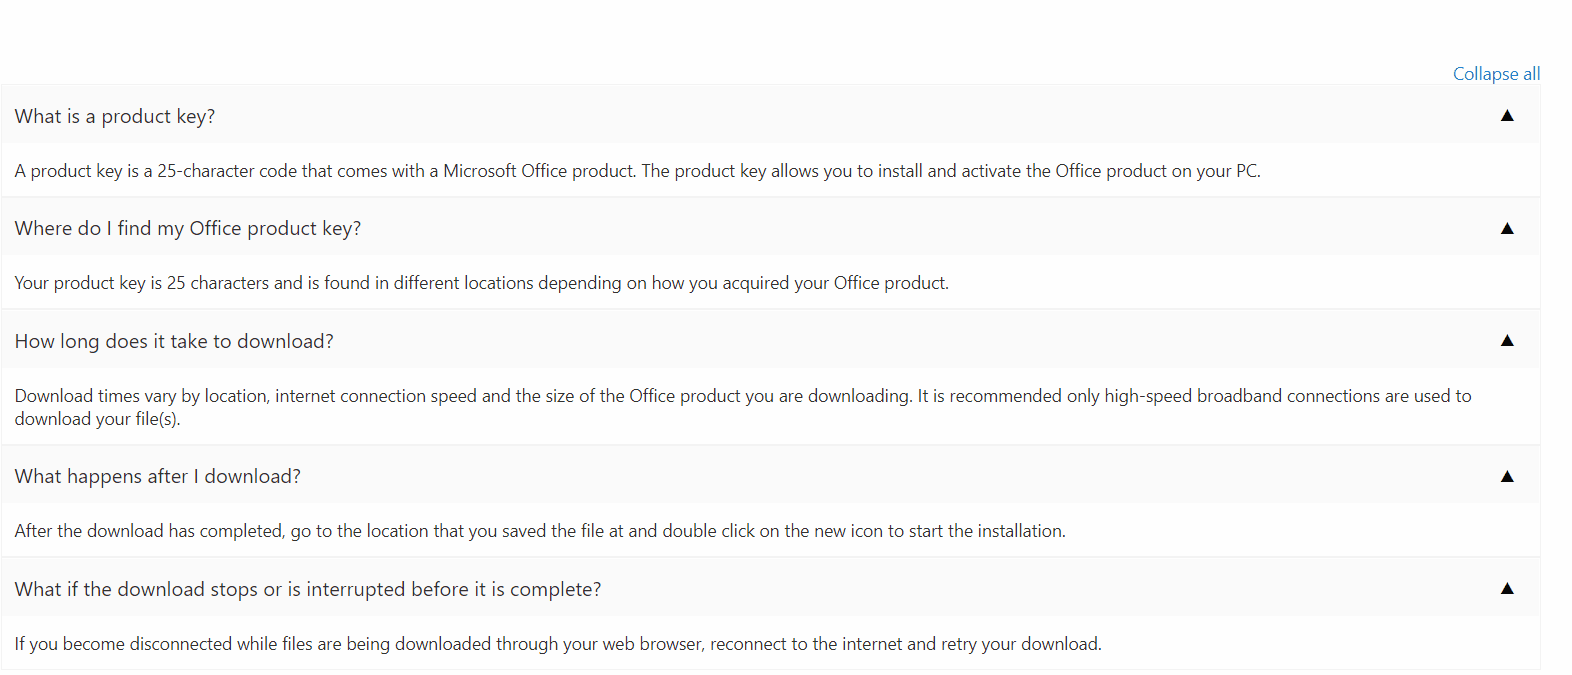The image size is (1572, 675).
Task: Click the 'What if the download stops' question title
Action: click(x=308, y=590)
